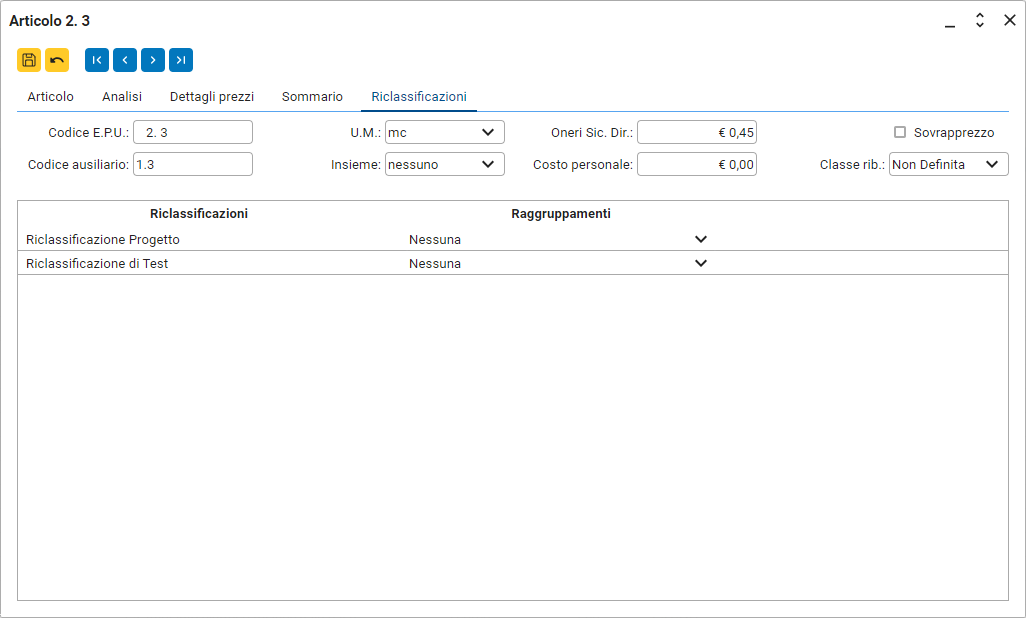Switch to the Articolo tab
Screen dimensions: 1026x618
point(51,97)
